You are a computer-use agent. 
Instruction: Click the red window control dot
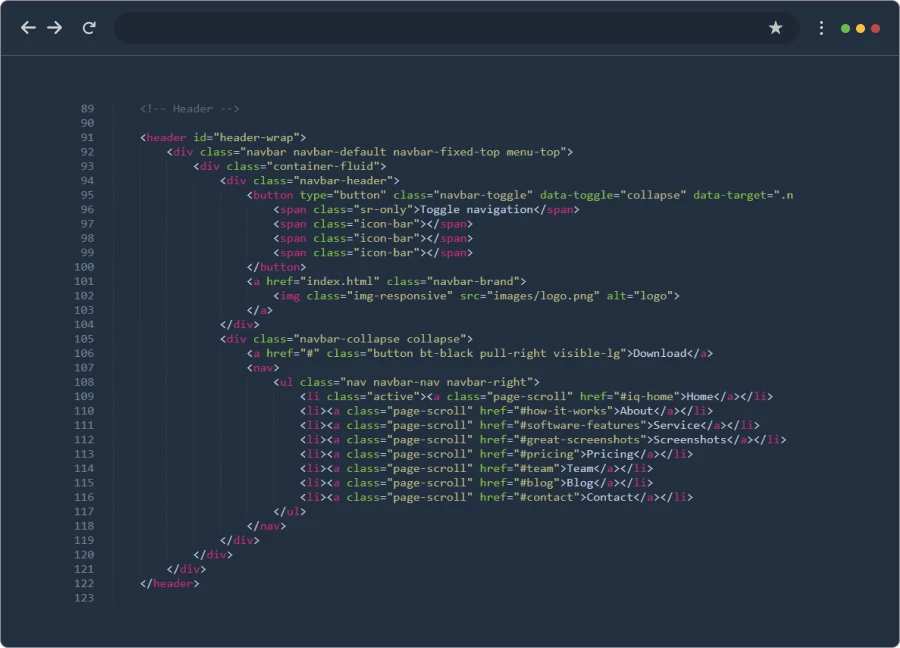click(876, 28)
